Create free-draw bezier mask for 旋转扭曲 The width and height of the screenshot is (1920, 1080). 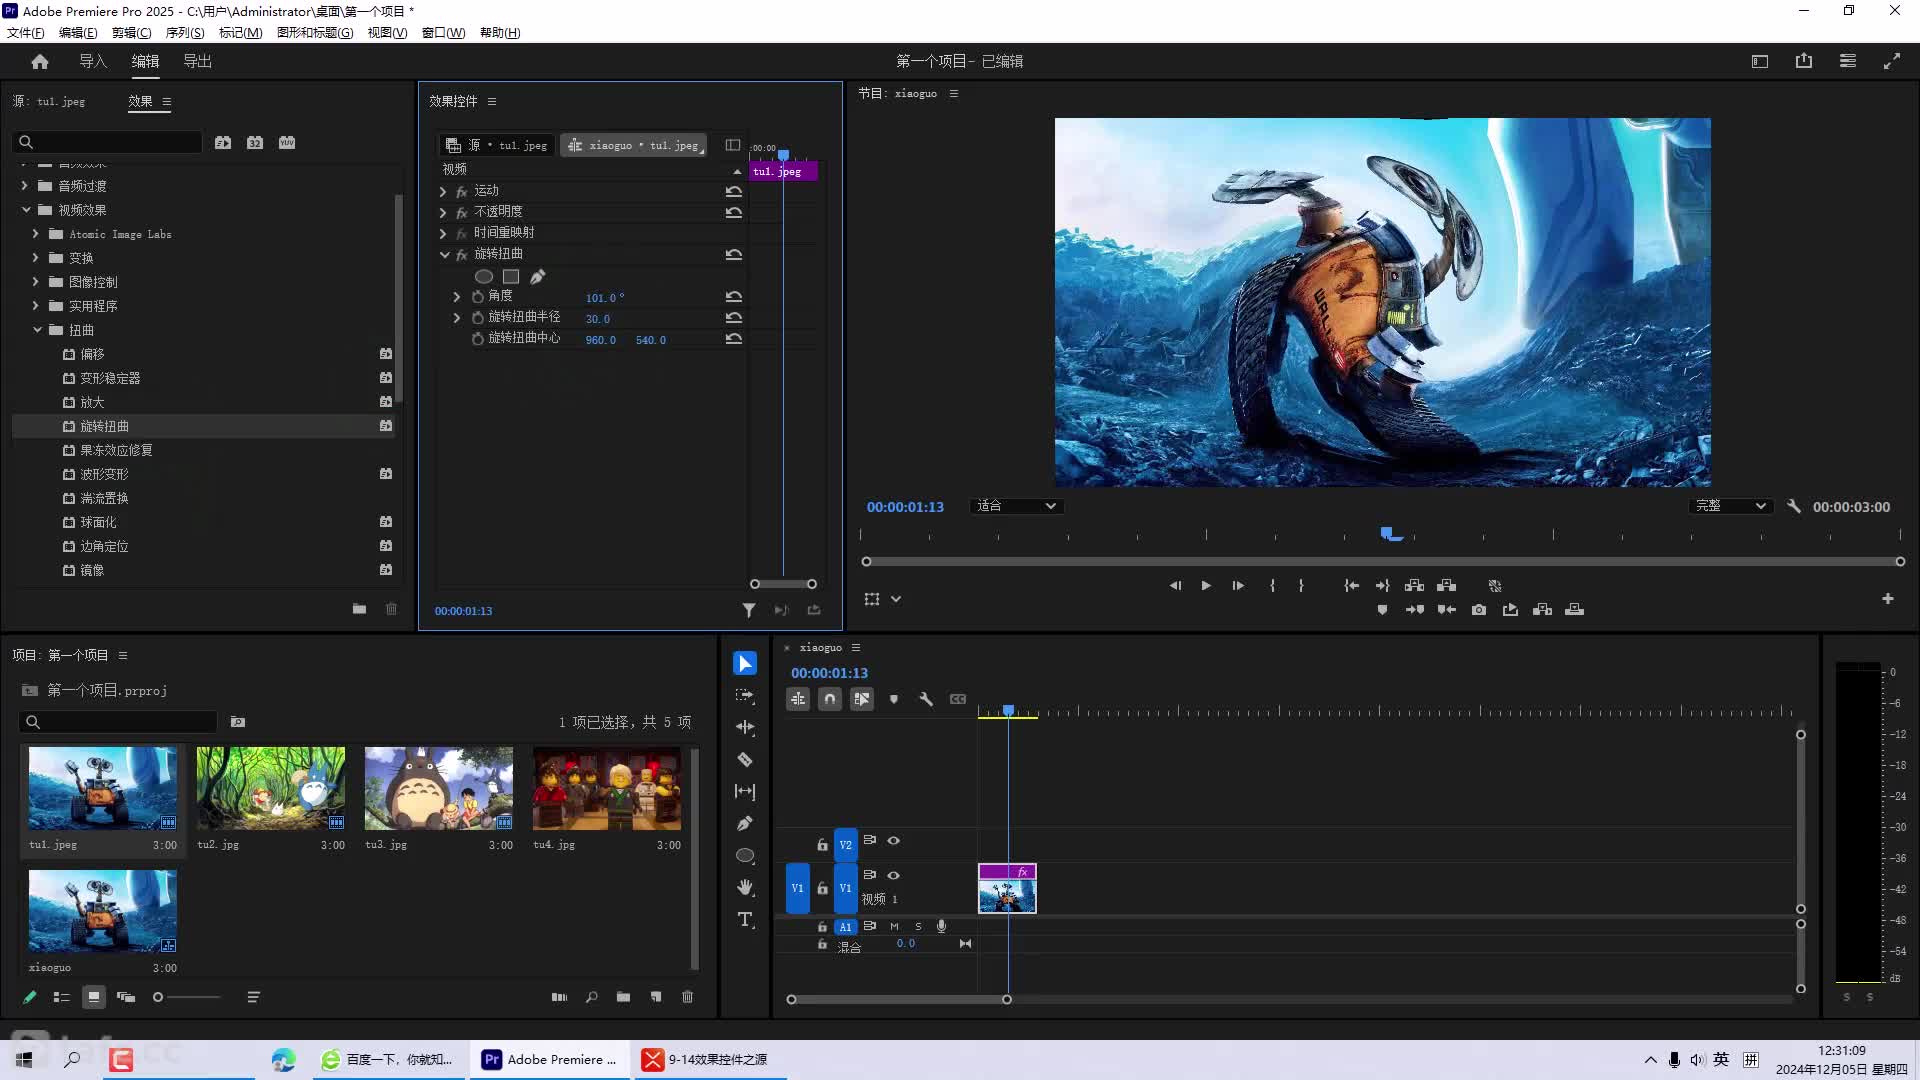tap(538, 276)
